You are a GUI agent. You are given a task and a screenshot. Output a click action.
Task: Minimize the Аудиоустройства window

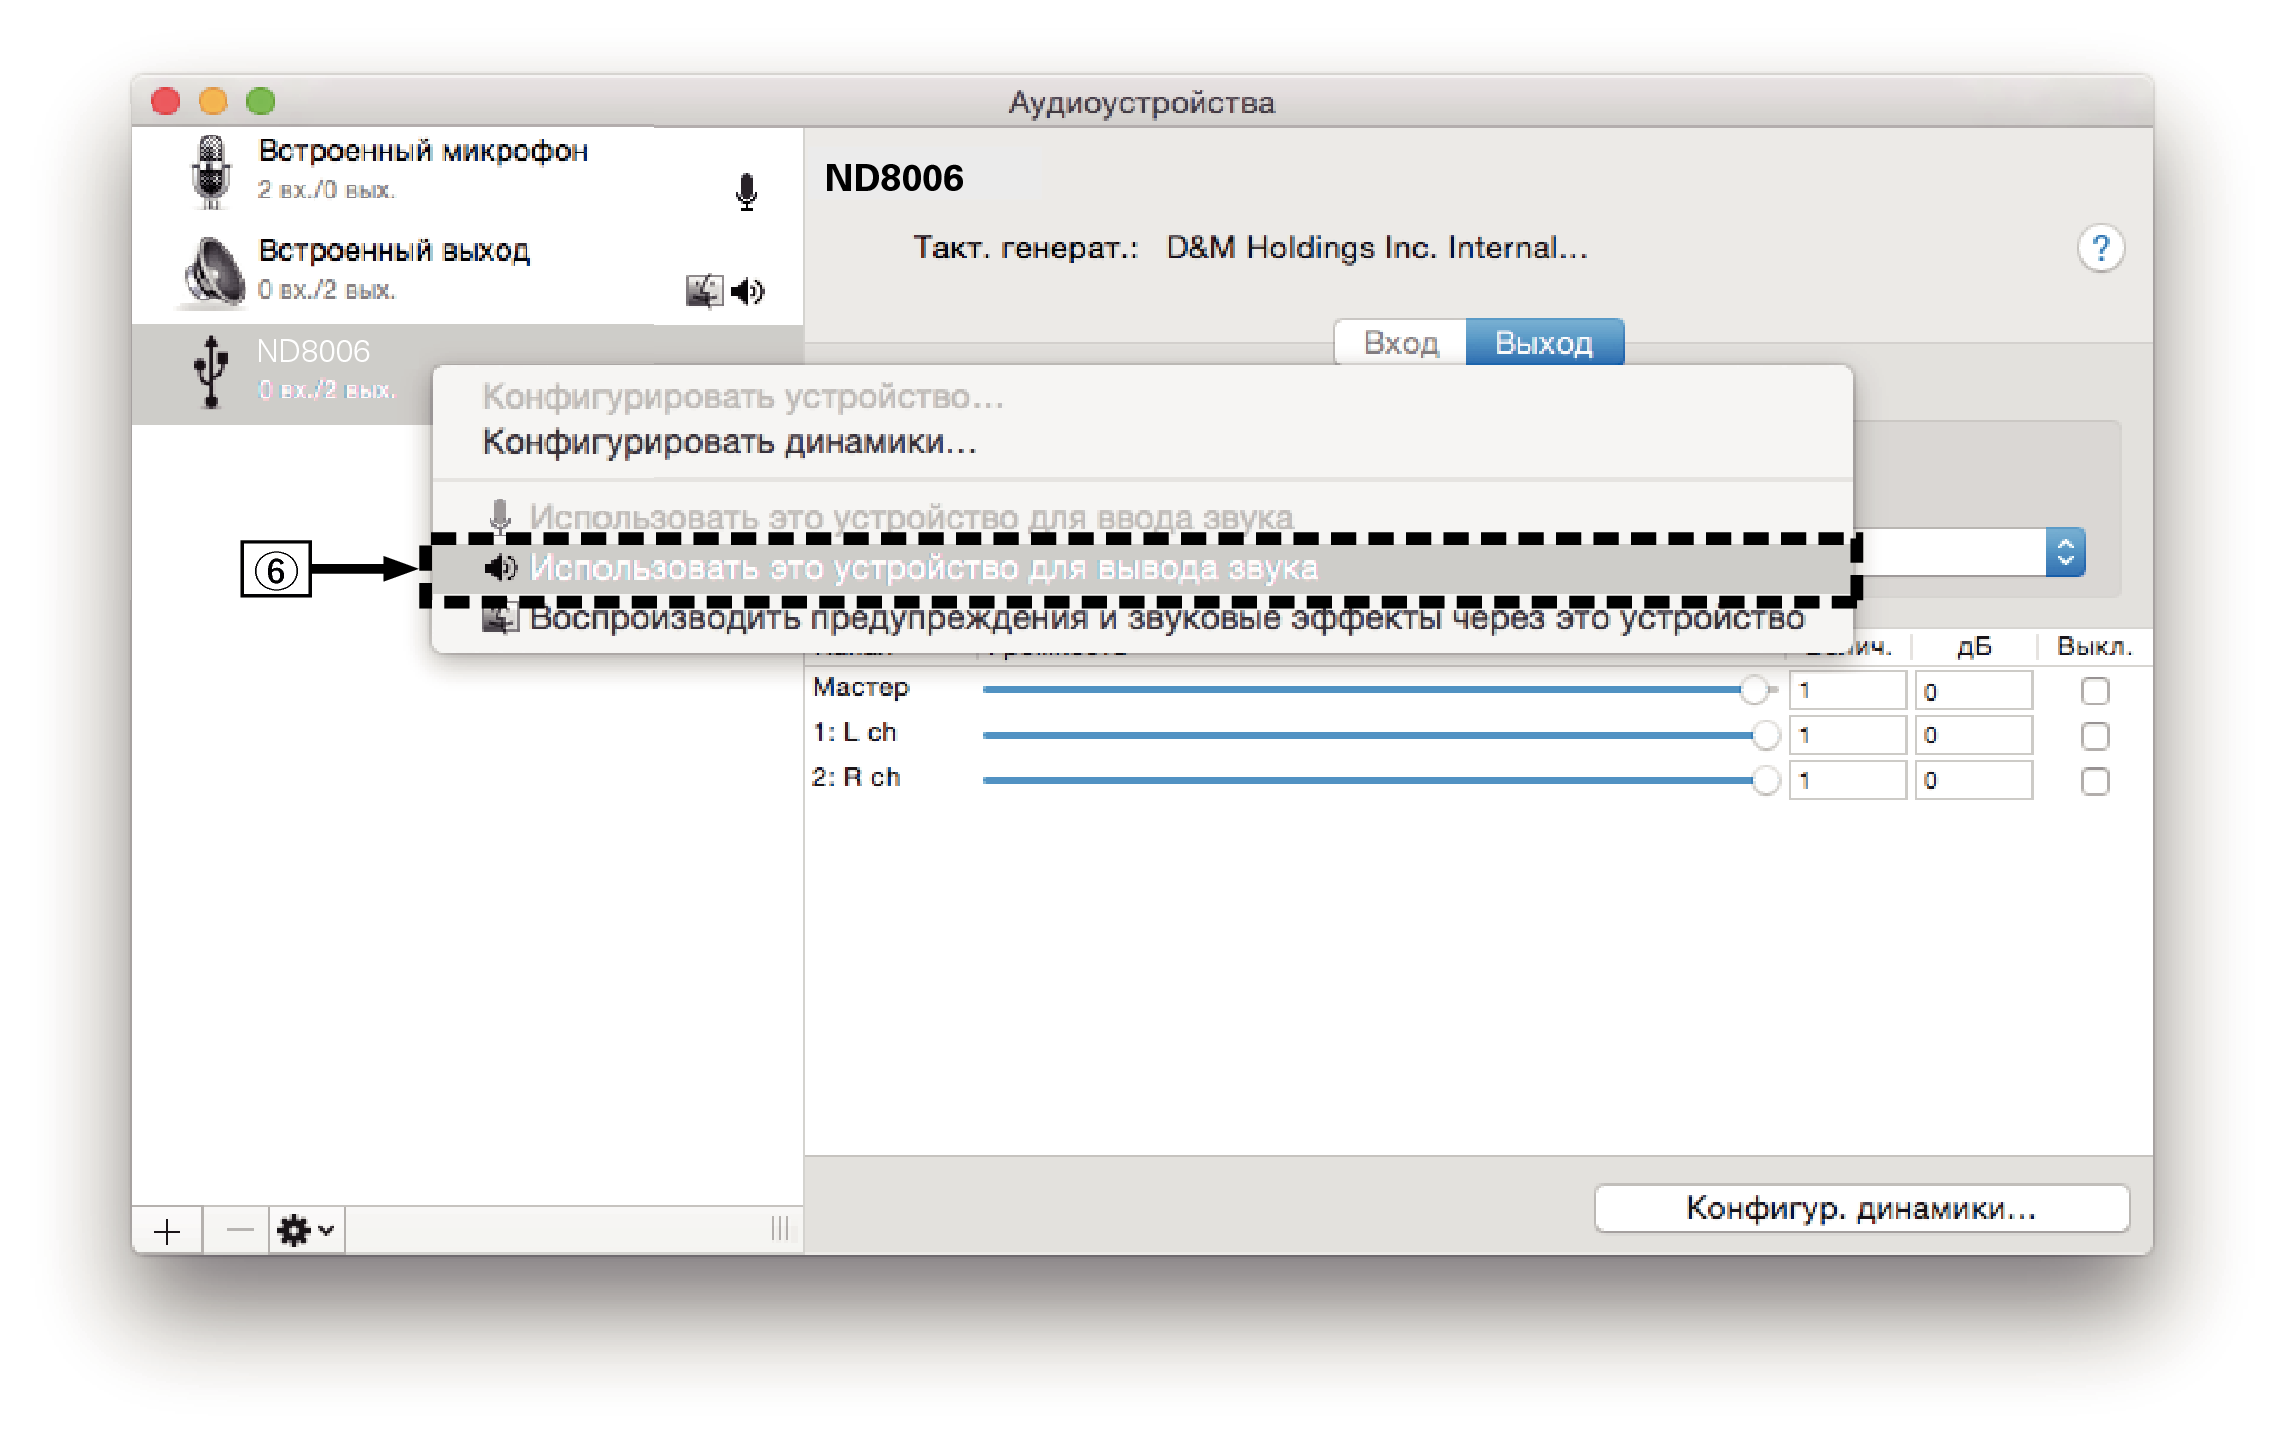pos(213,101)
